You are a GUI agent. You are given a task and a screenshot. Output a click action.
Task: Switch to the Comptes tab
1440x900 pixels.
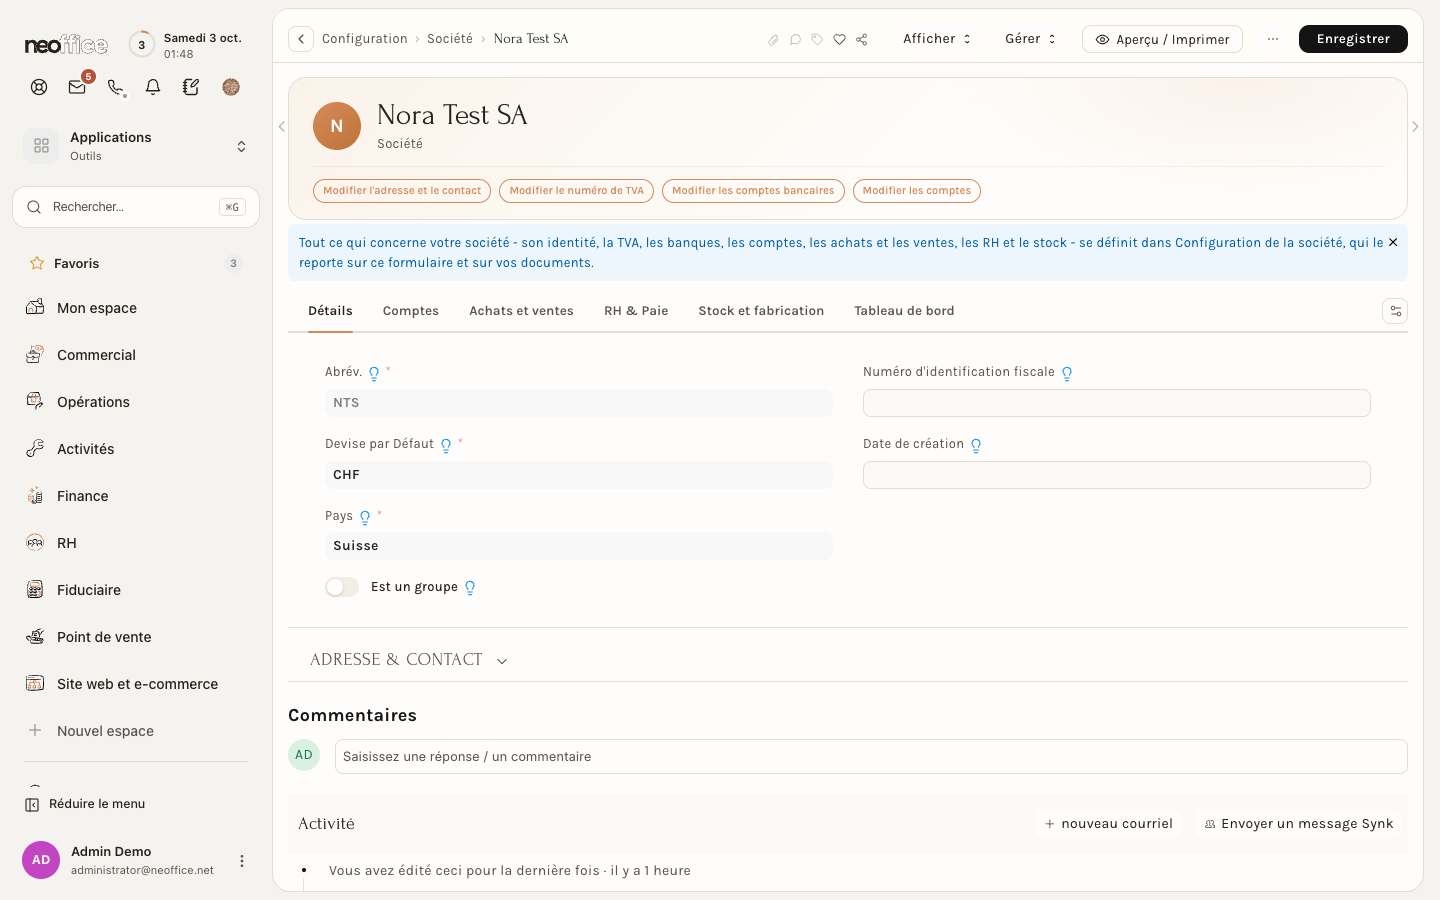tap(411, 311)
